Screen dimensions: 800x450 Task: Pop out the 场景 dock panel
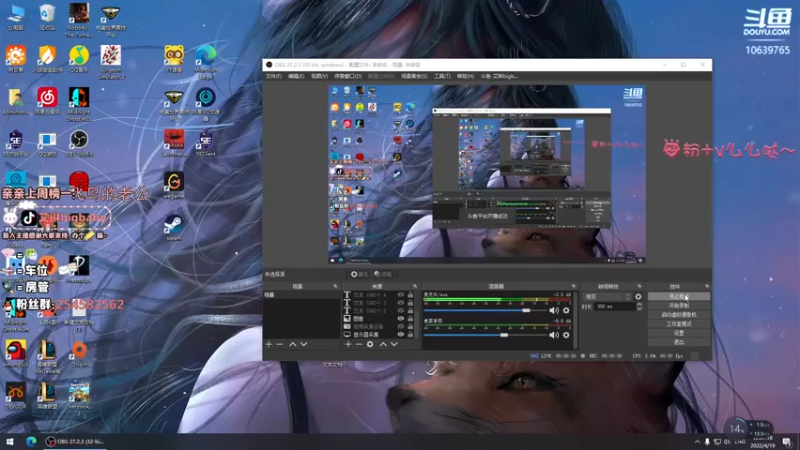pyautogui.click(x=335, y=286)
